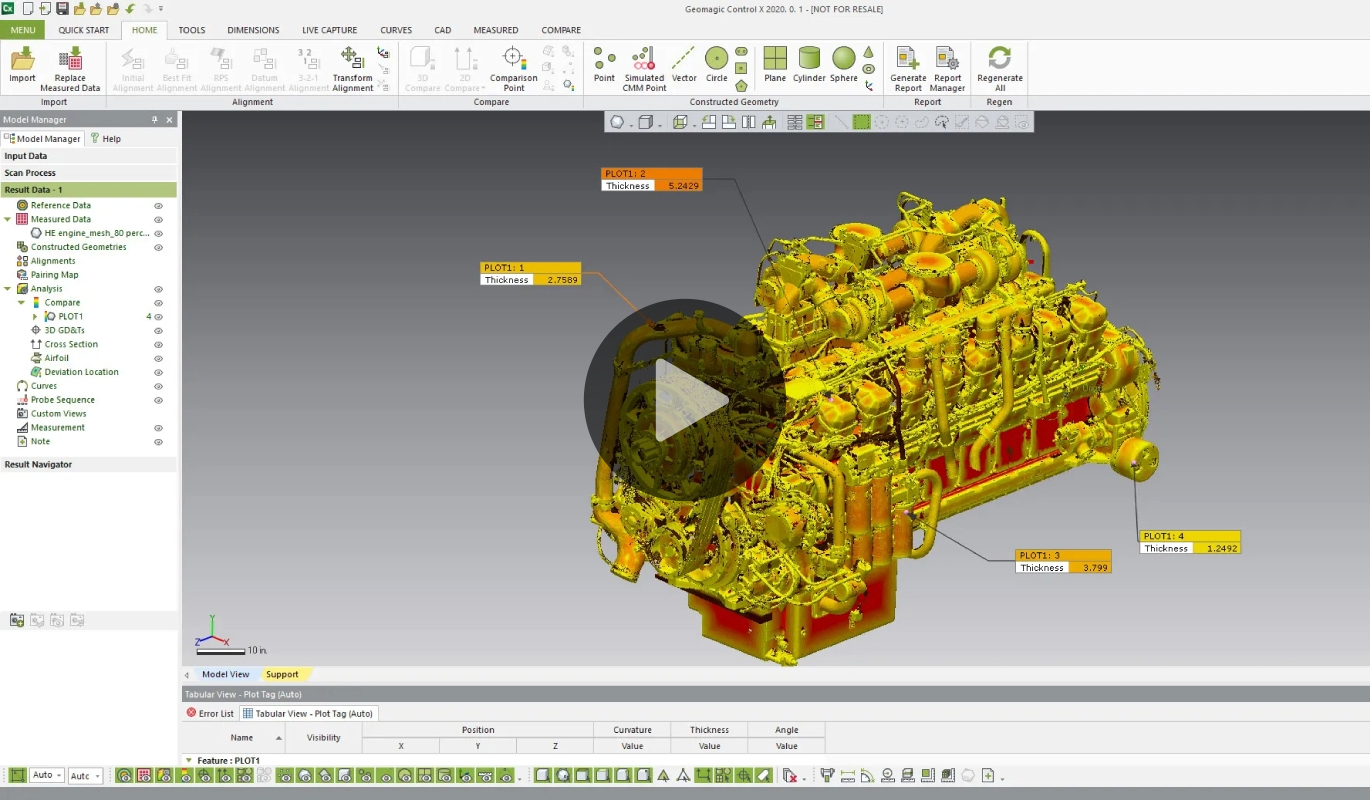Open the first Auto dropdown in the bottom toolbar

(47, 775)
